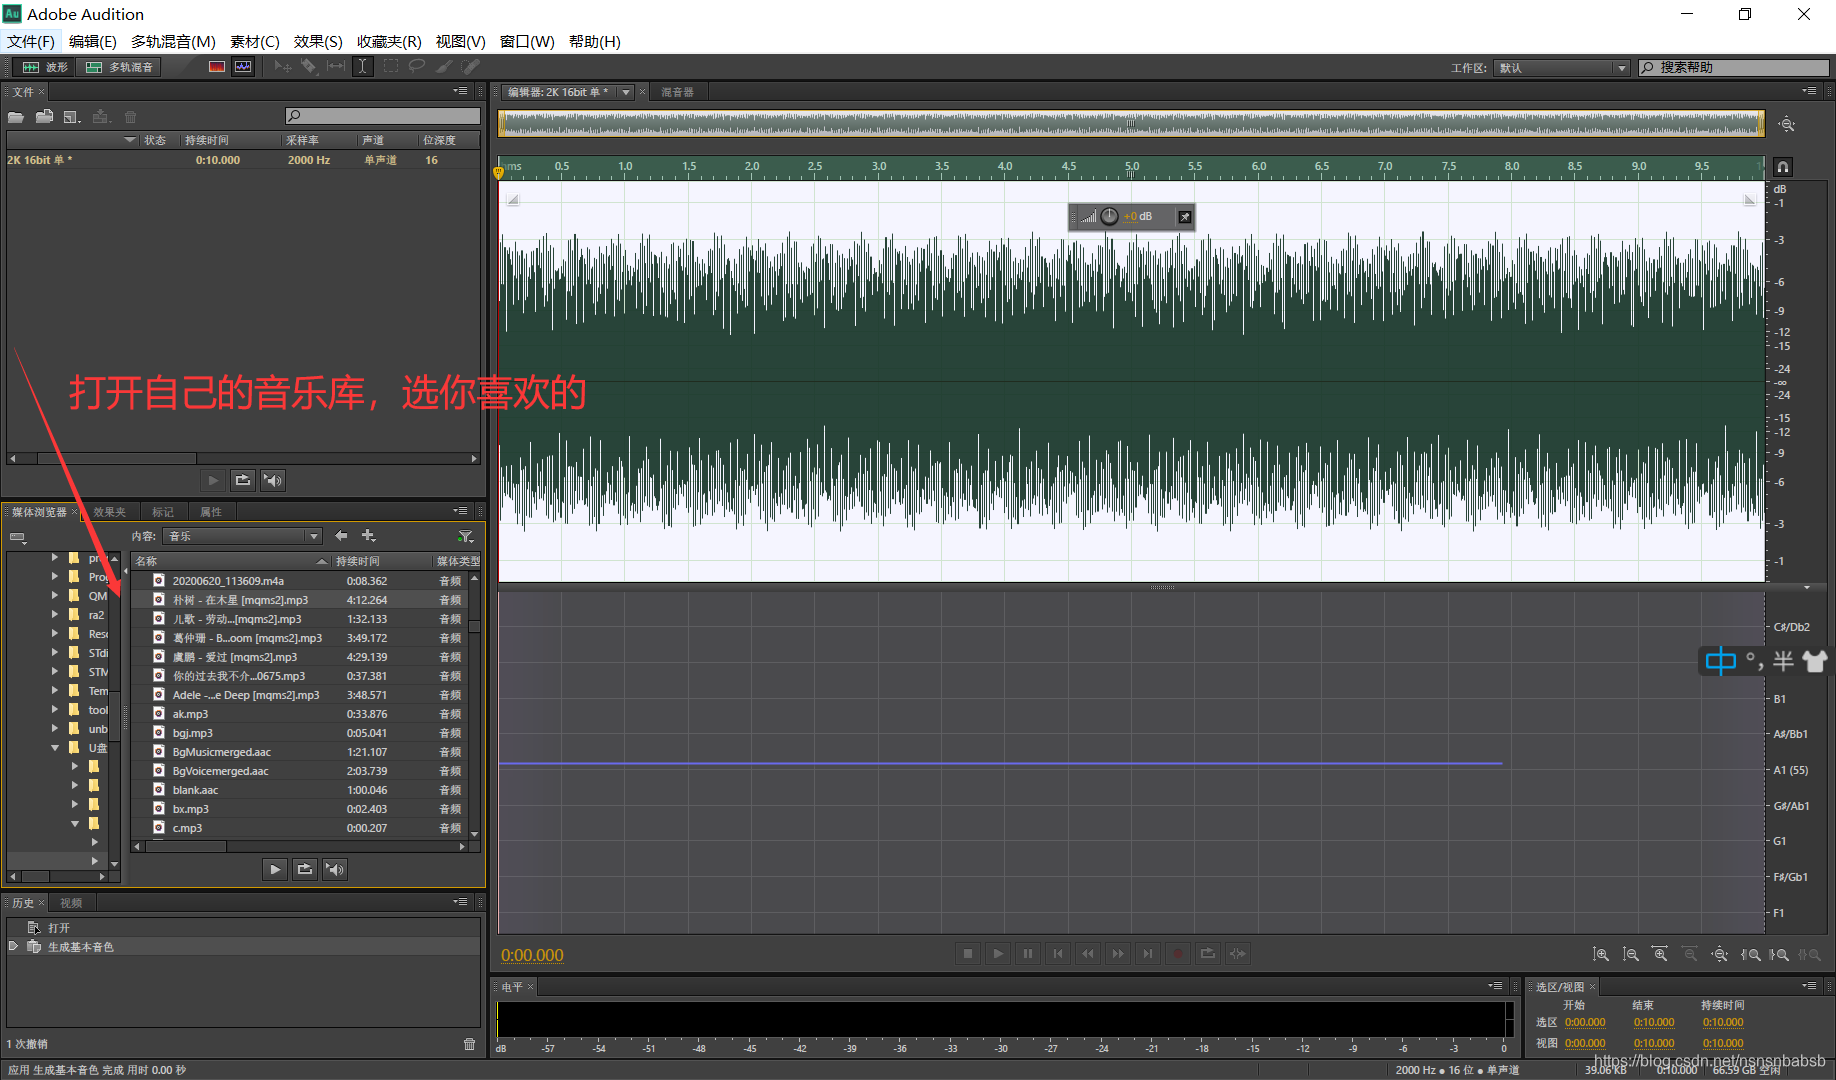Image resolution: width=1836 pixels, height=1080 pixels.
Task: Toggle loop playback in editor transport
Action: 1207,954
